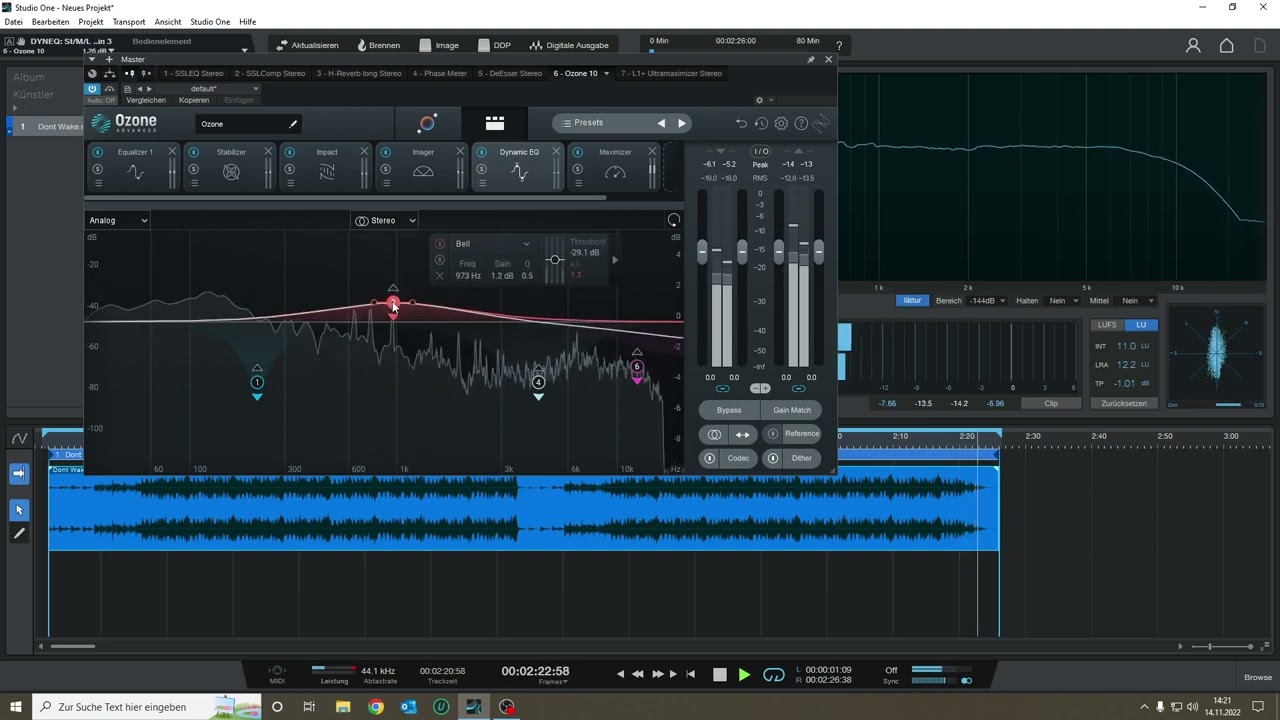The width and height of the screenshot is (1280, 720).
Task: Click the Ozone undo arrow icon
Action: [x=741, y=123]
